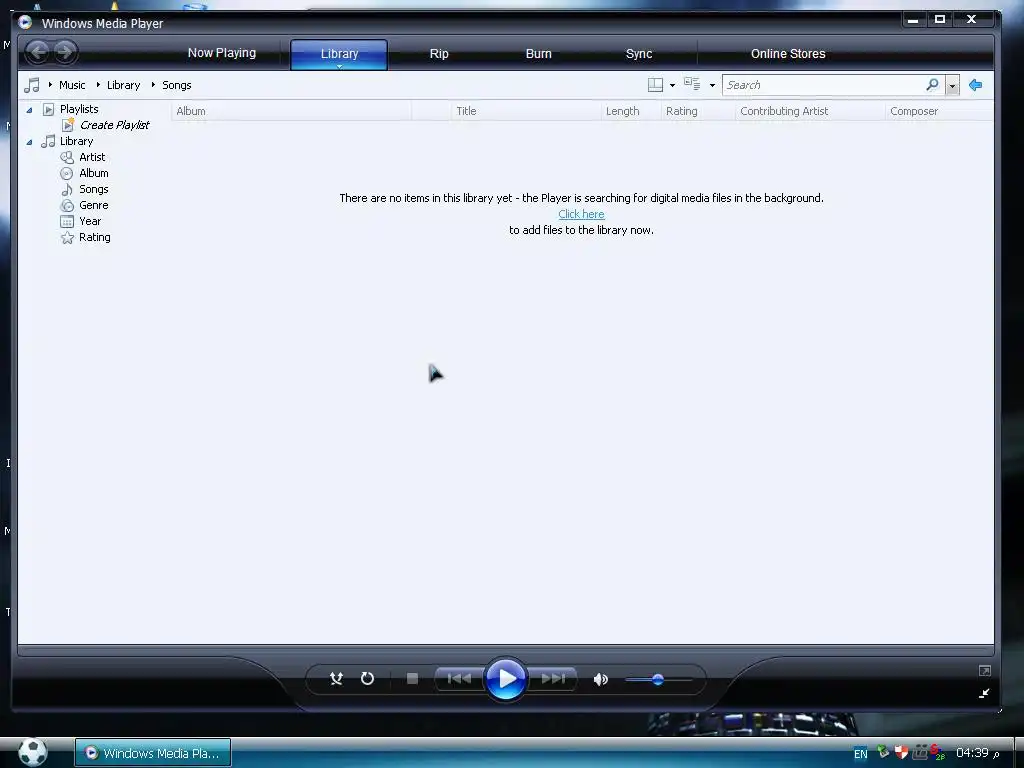Open the Burn tab
The height and width of the screenshot is (768, 1024).
(x=539, y=54)
